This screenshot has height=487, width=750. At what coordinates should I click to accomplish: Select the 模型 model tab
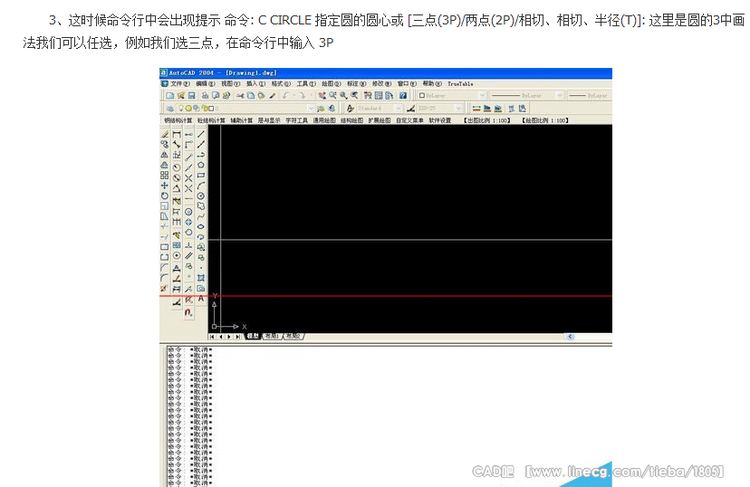pos(253,336)
